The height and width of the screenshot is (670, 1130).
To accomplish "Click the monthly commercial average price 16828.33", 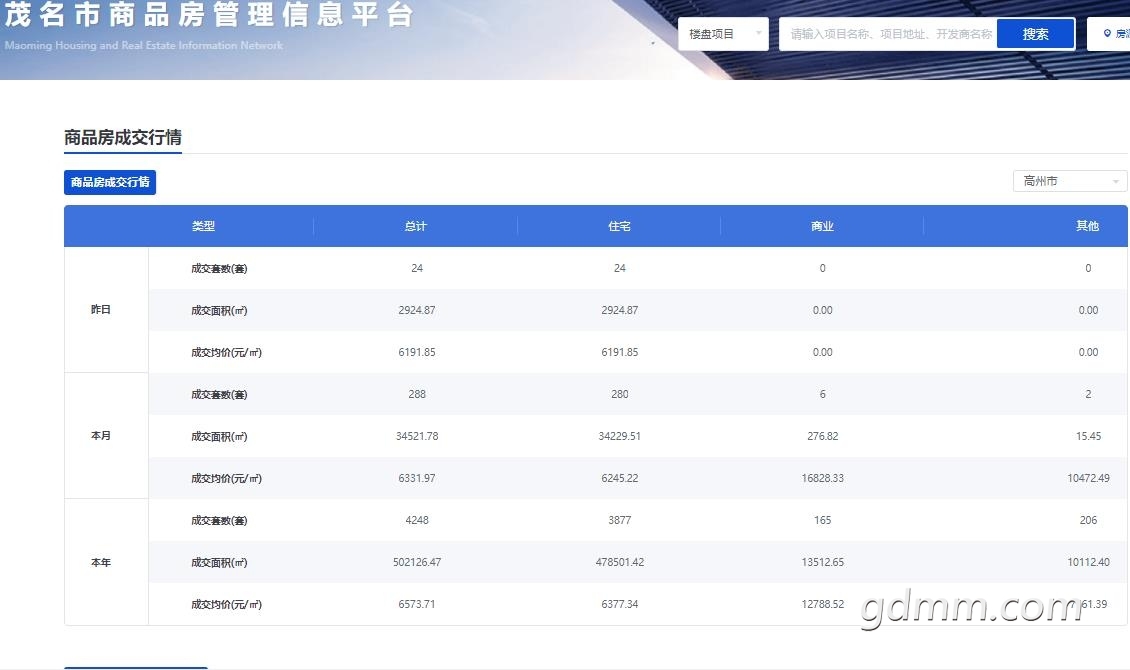I will 822,478.
